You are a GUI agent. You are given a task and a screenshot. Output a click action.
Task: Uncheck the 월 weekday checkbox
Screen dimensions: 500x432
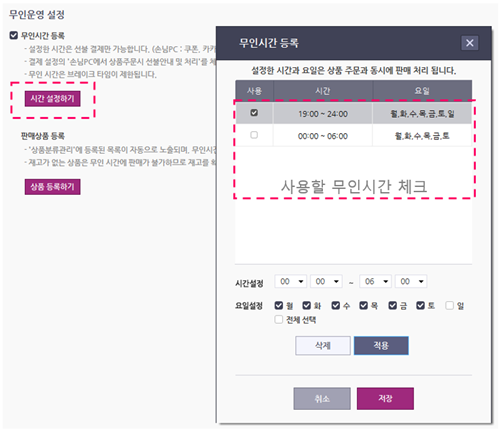[x=279, y=305]
